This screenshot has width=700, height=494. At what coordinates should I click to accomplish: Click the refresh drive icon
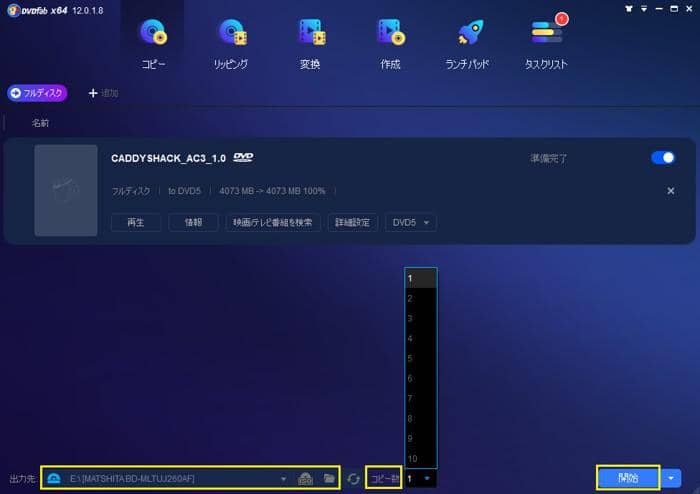pos(353,479)
